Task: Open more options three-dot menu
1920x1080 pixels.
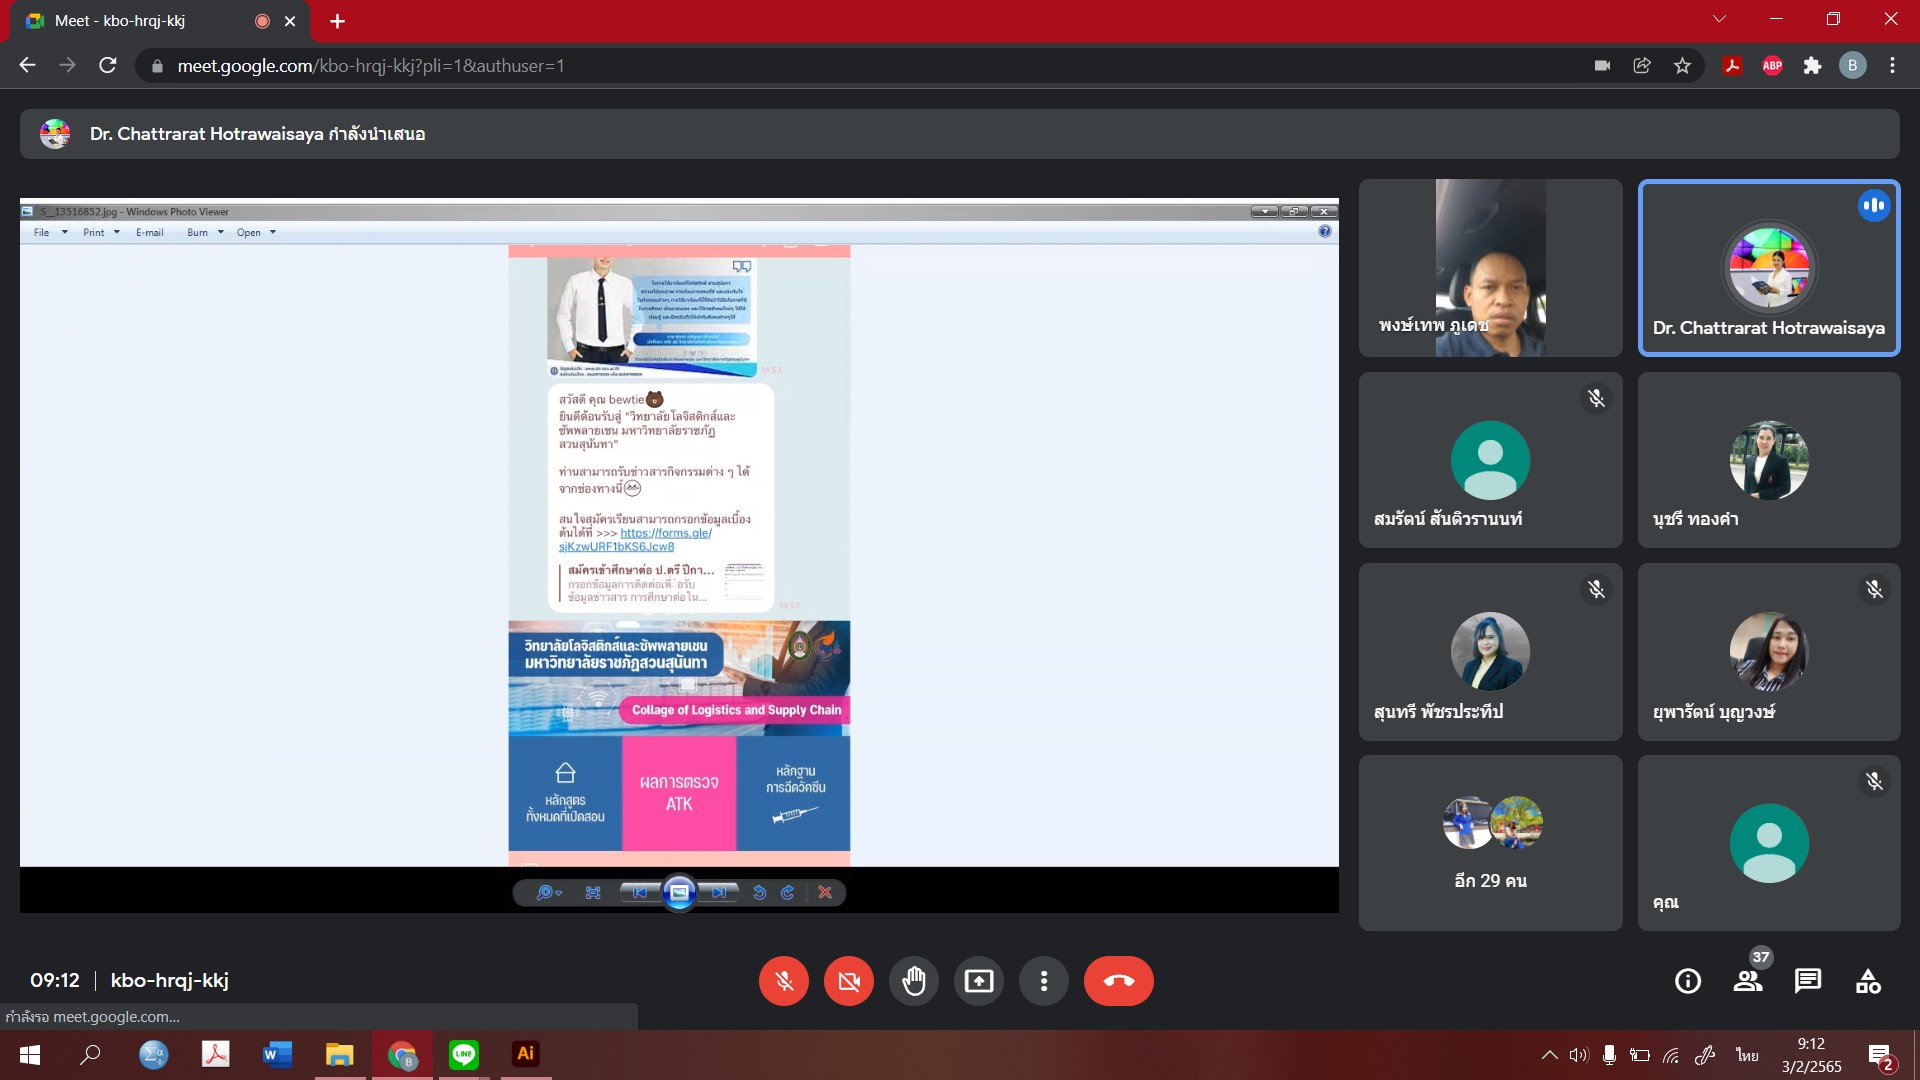Action: [1043, 981]
